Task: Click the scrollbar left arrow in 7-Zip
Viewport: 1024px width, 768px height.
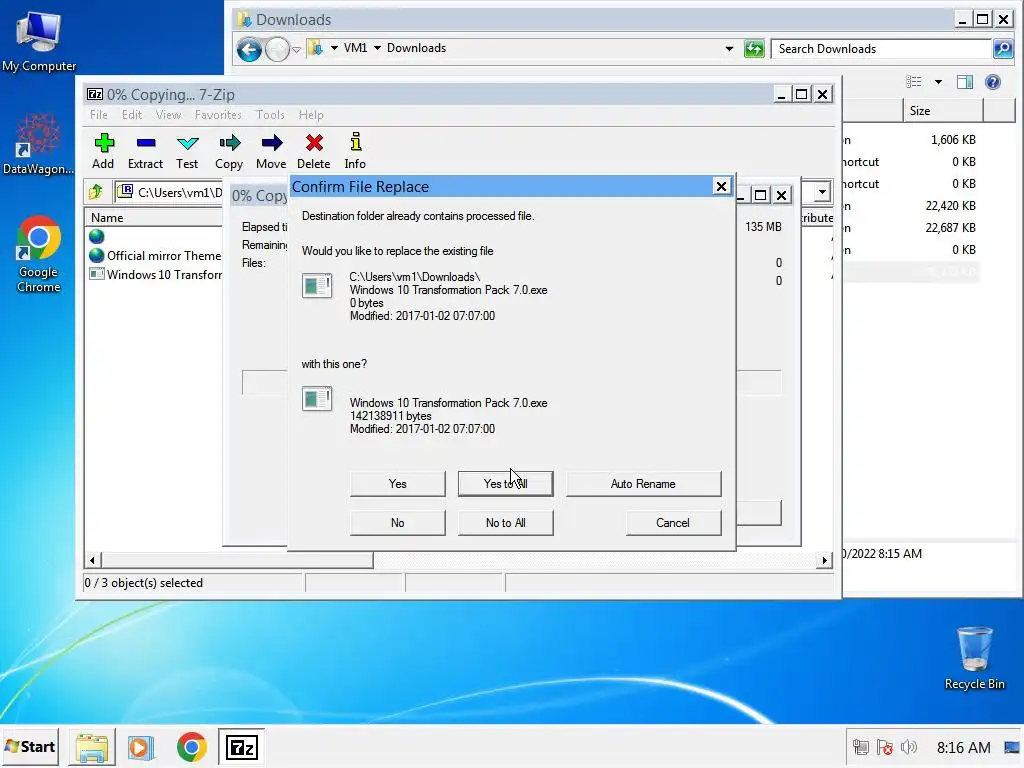Action: point(93,560)
